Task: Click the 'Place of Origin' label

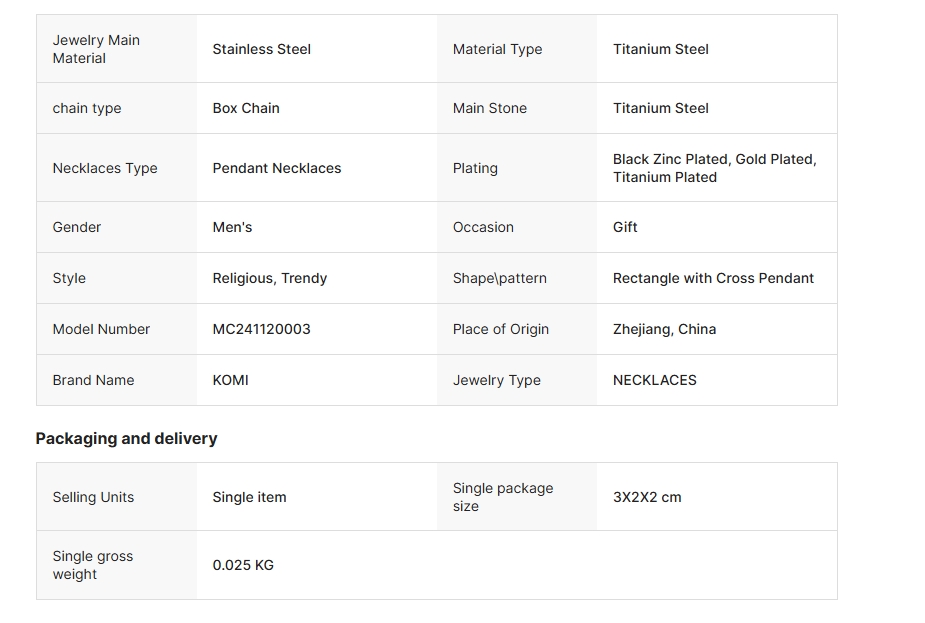Action: (x=500, y=329)
